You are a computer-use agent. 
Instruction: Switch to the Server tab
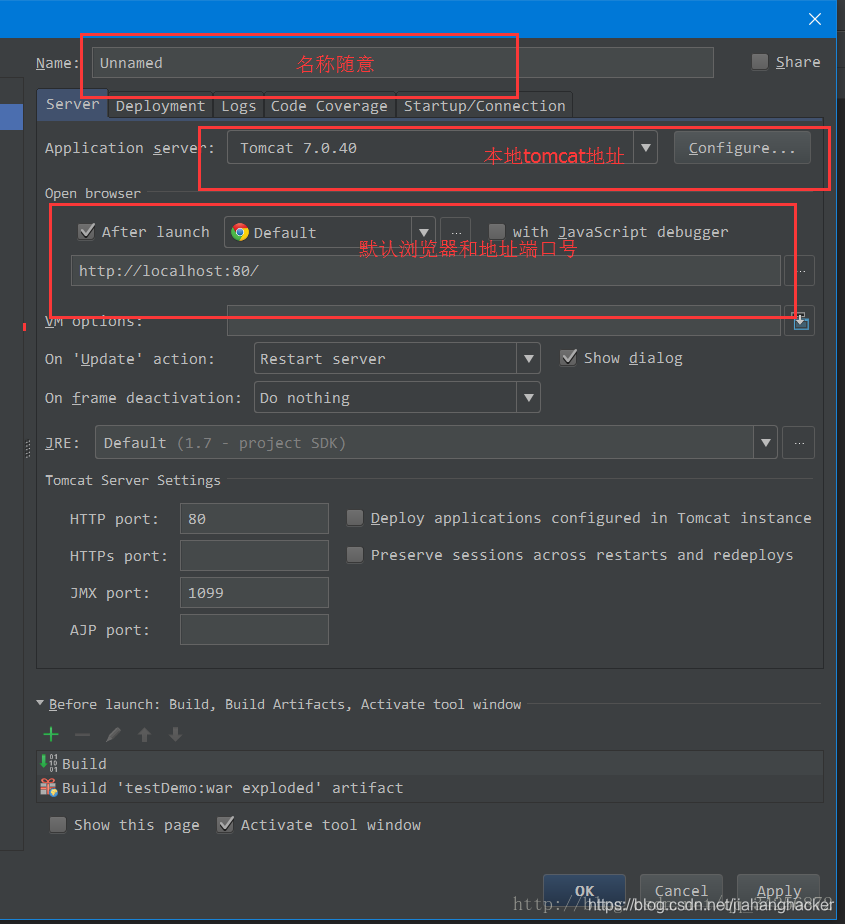(x=72, y=104)
